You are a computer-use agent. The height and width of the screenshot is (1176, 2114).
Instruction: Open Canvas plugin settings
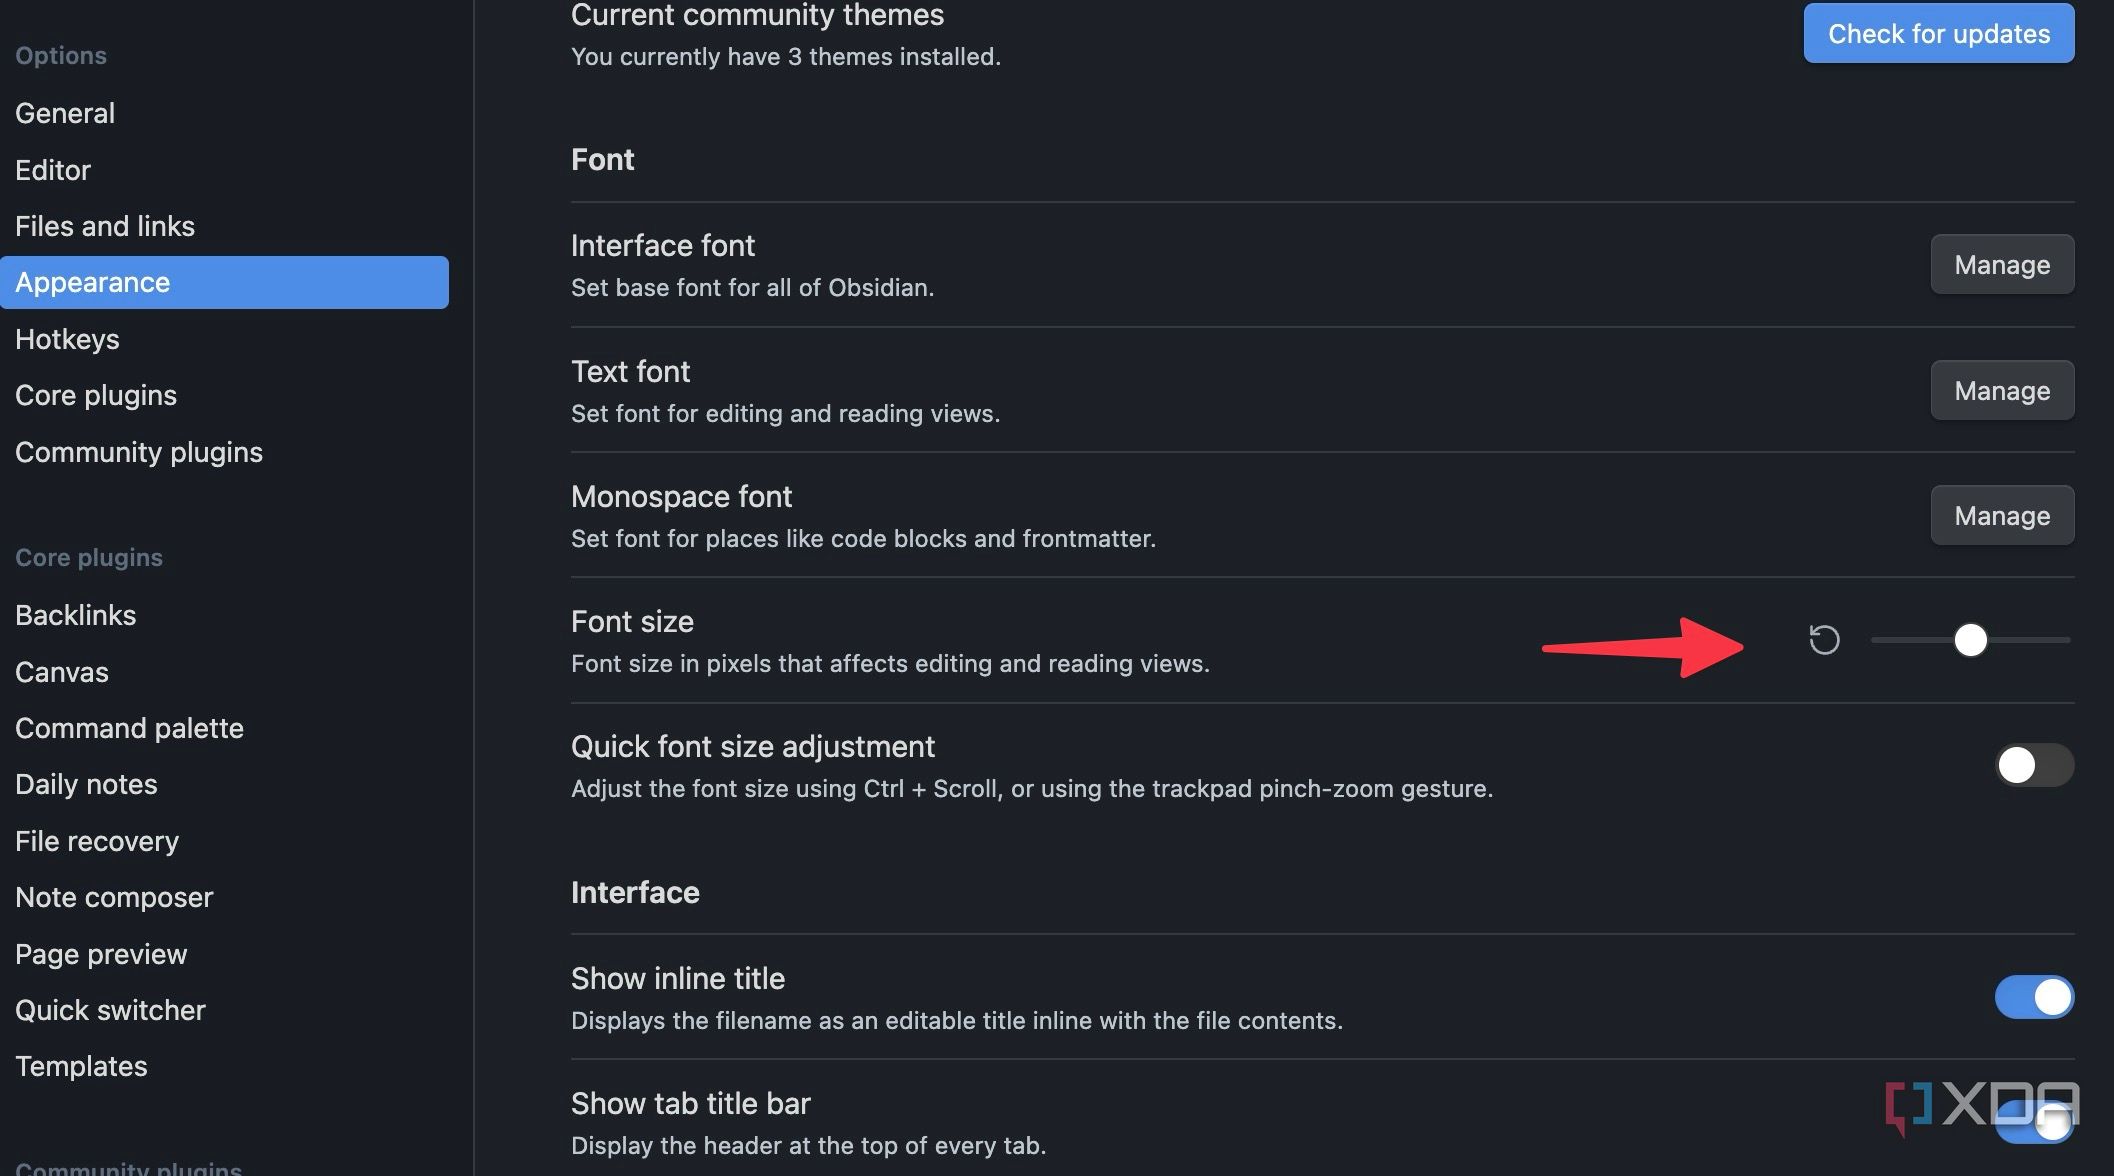coord(61,672)
